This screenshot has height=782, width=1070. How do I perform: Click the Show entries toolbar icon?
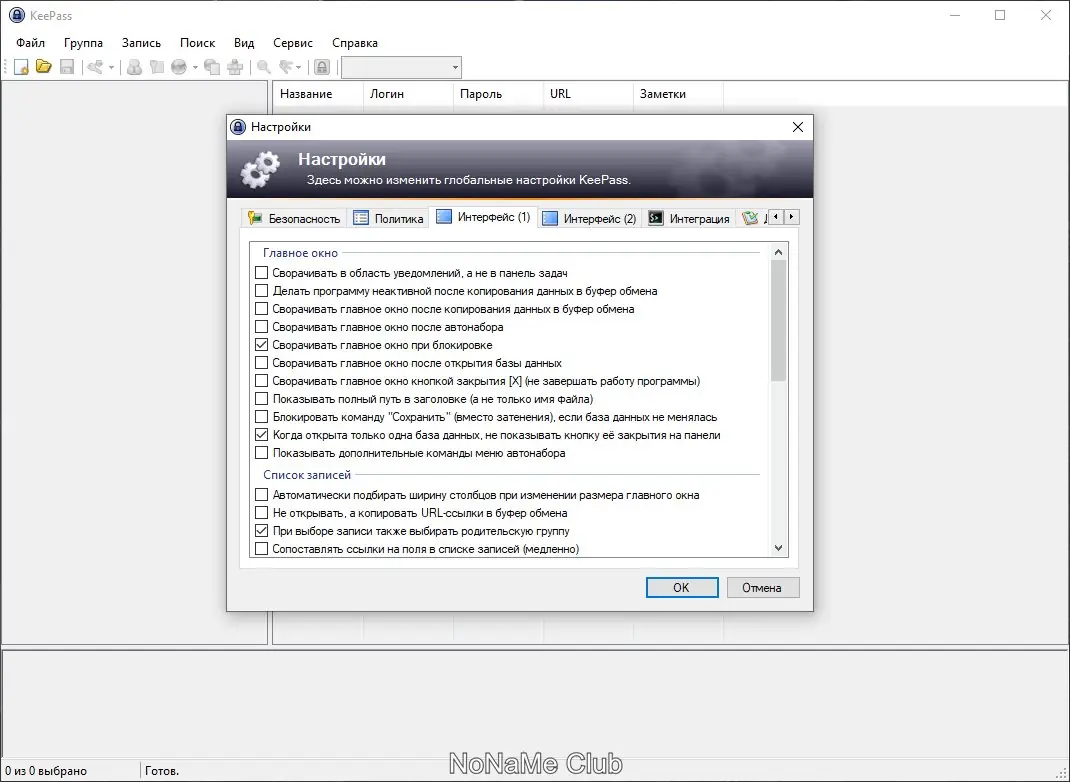pyautogui.click(x=286, y=67)
